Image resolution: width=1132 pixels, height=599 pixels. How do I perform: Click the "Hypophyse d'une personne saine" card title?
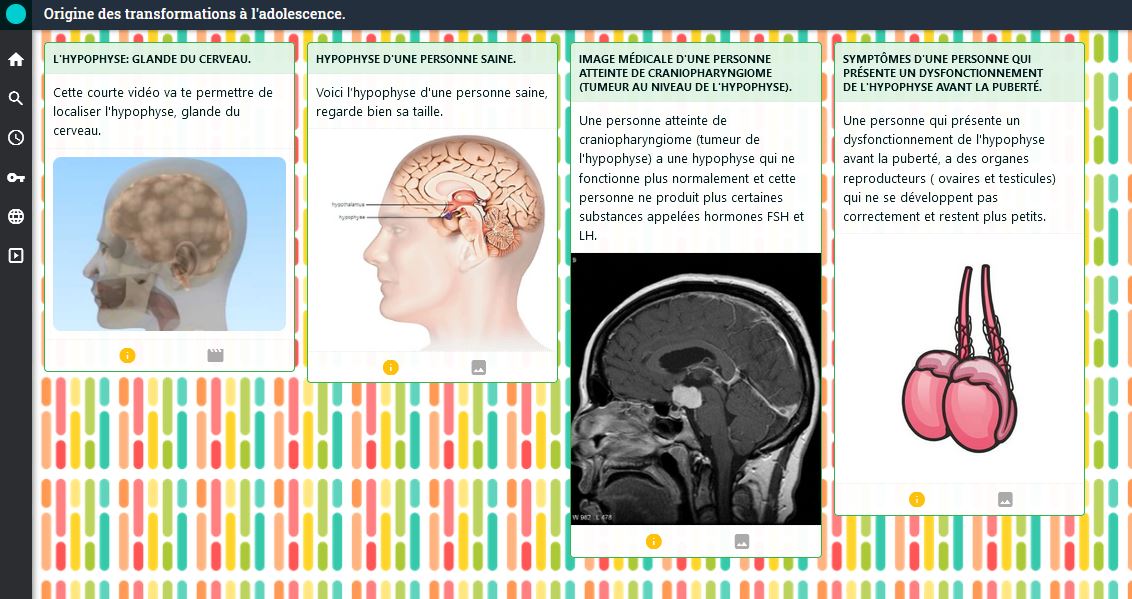coord(416,59)
